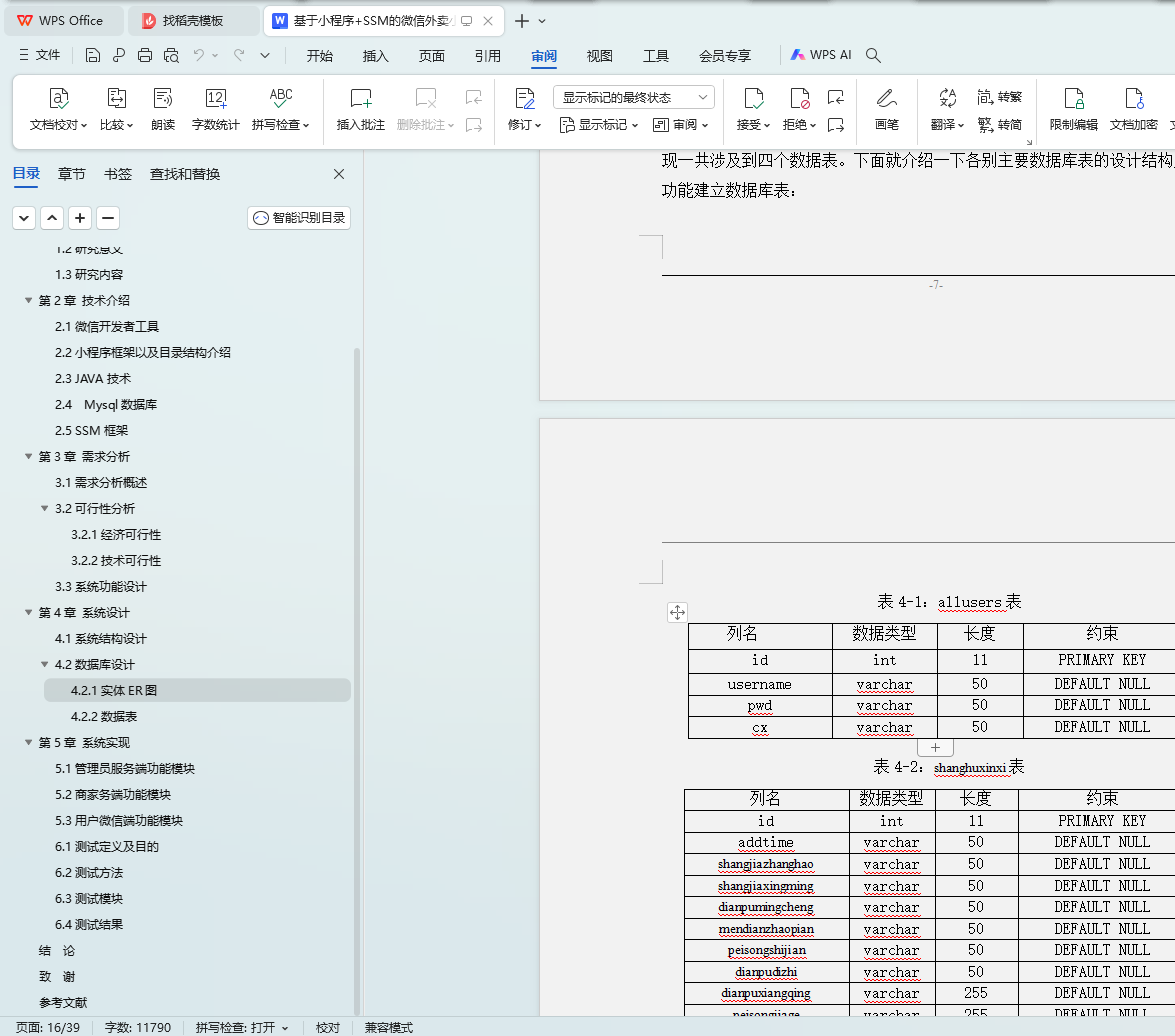Open the 审阅 pane dropdown
Screen dimensions: 1175x1036
pyautogui.click(x=680, y=125)
